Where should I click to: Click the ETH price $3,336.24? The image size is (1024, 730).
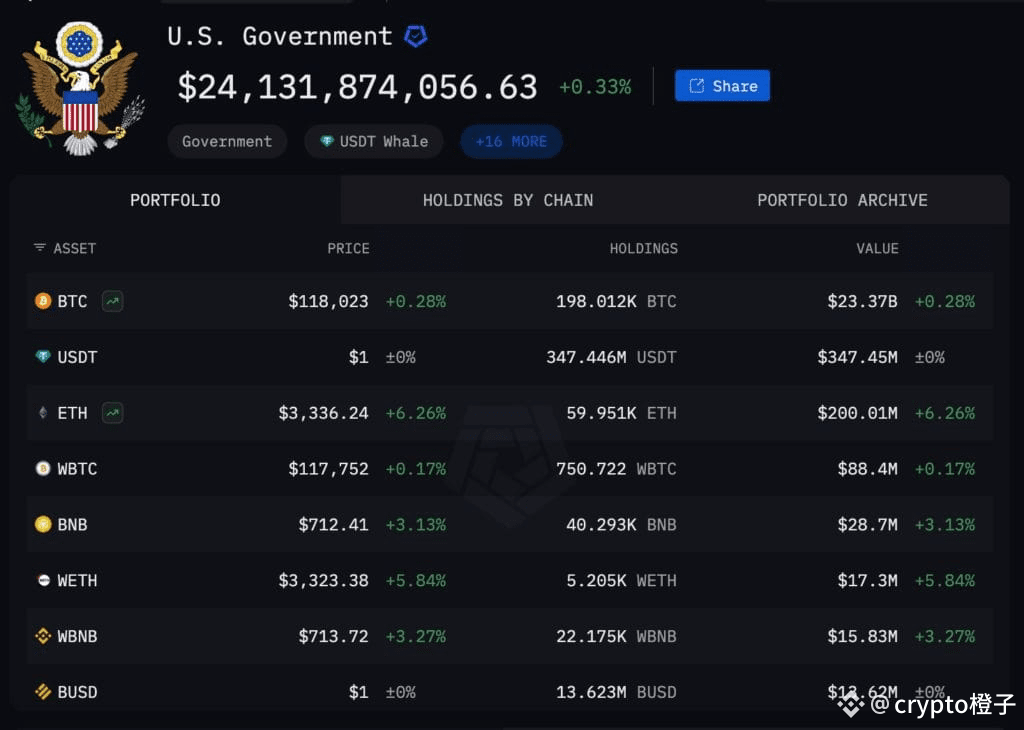(x=323, y=413)
